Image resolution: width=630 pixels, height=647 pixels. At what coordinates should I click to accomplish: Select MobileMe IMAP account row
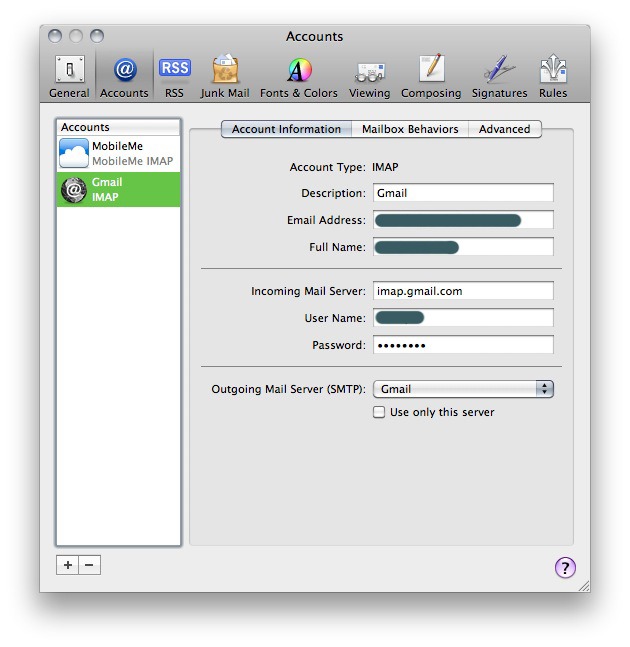(x=118, y=153)
